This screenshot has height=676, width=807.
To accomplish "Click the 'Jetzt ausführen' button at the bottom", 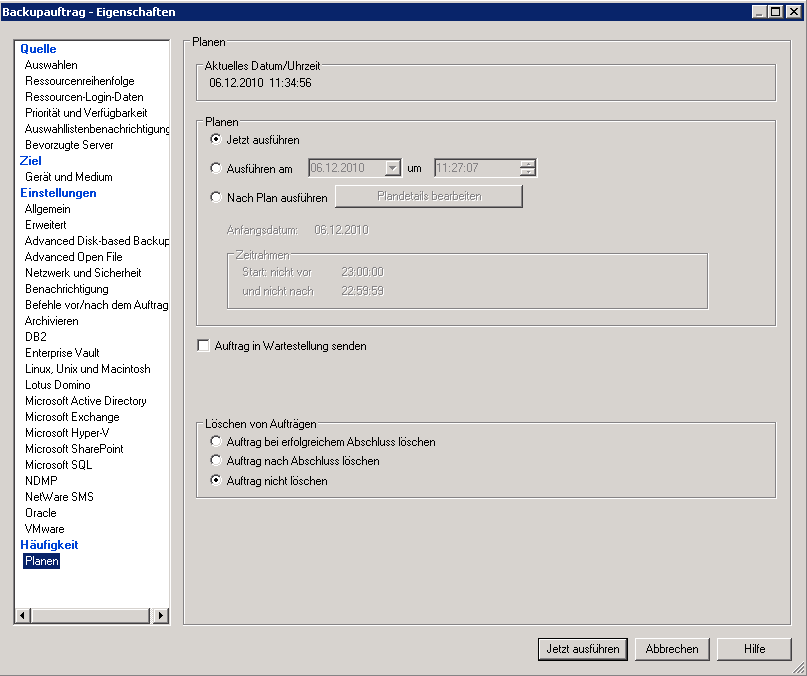I will 582,649.
